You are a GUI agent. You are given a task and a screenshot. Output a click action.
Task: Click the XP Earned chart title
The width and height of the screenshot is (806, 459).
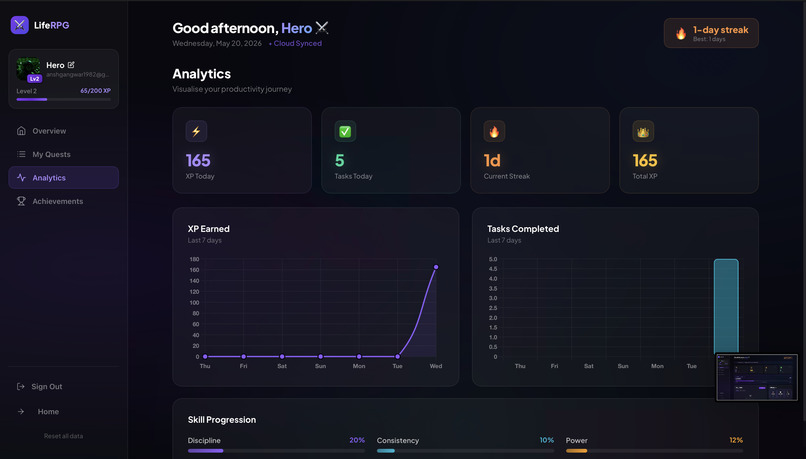tap(208, 229)
